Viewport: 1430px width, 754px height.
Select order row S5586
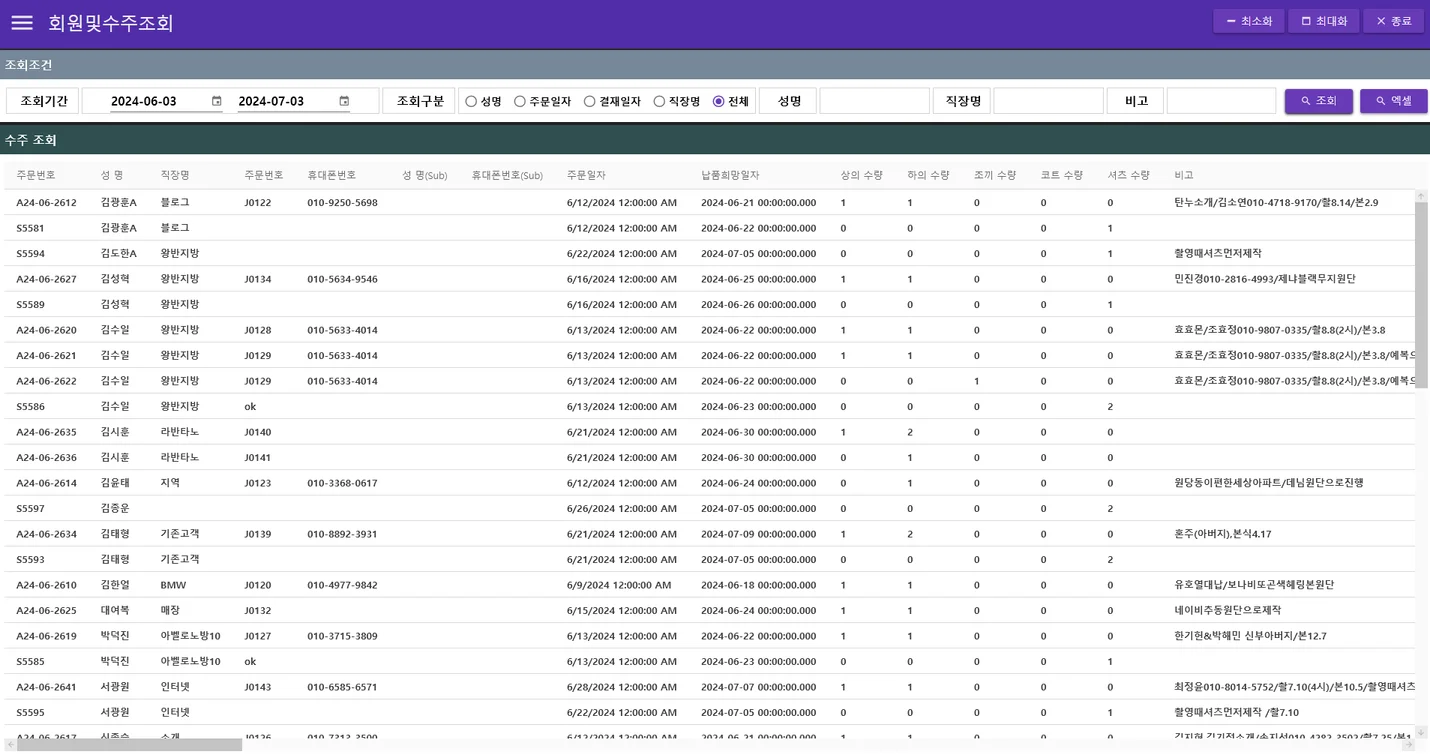tap(709, 406)
